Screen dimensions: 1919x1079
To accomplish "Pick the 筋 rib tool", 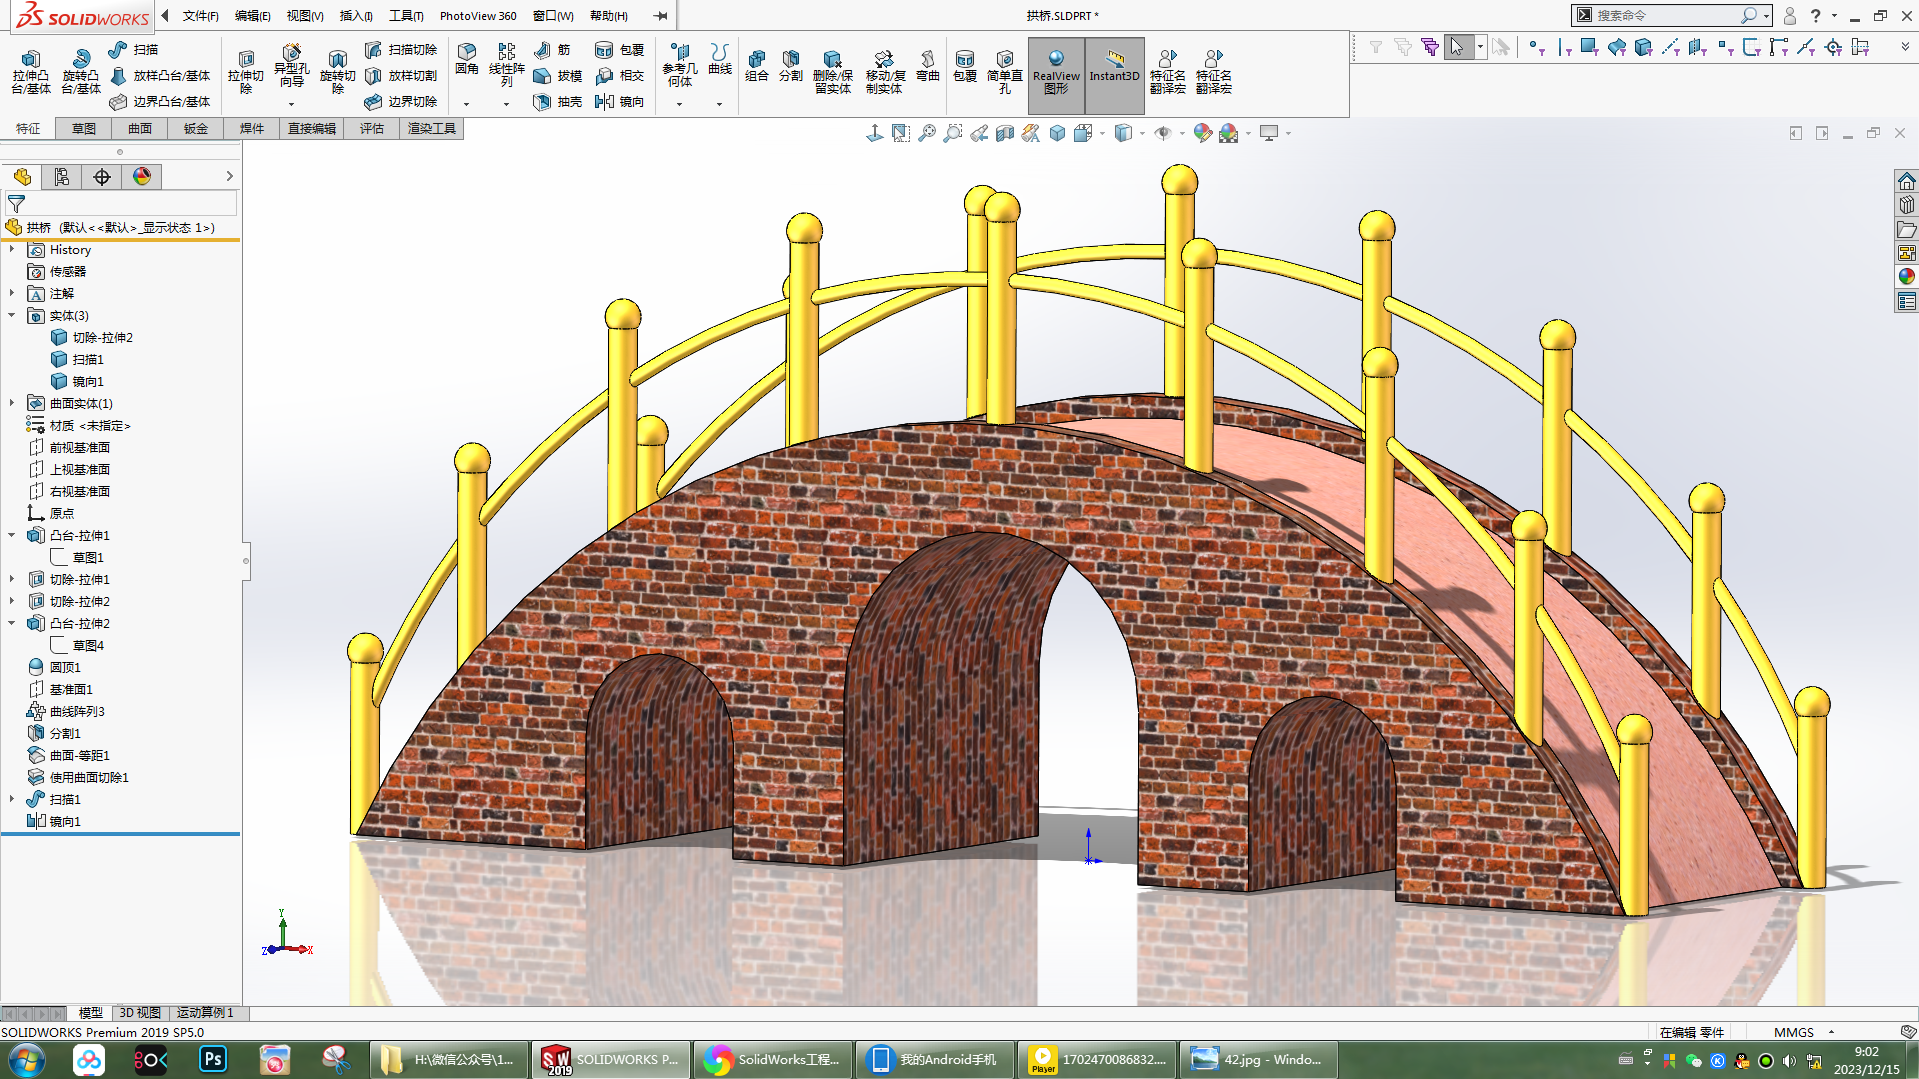I will (x=552, y=50).
